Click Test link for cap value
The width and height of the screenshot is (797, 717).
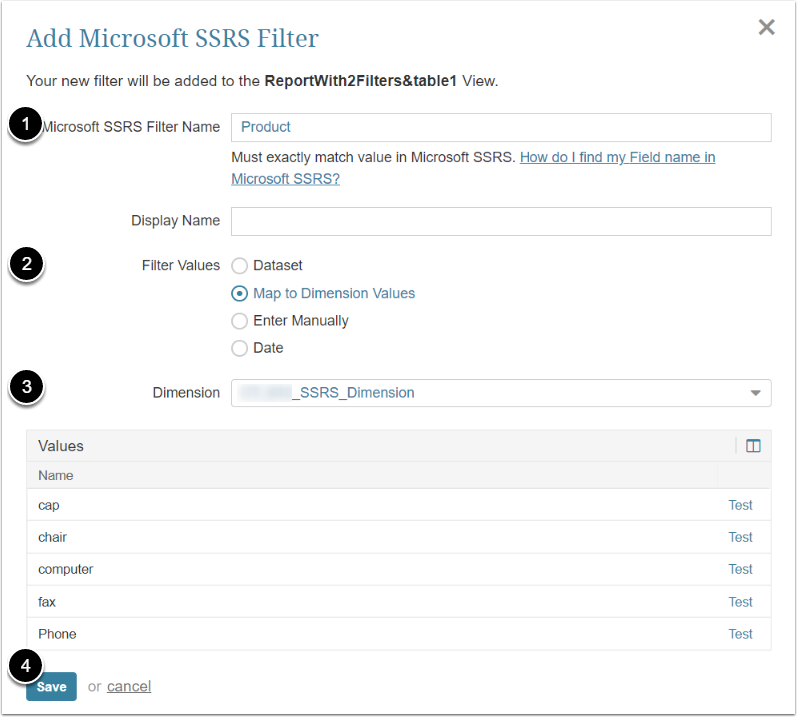pos(740,505)
